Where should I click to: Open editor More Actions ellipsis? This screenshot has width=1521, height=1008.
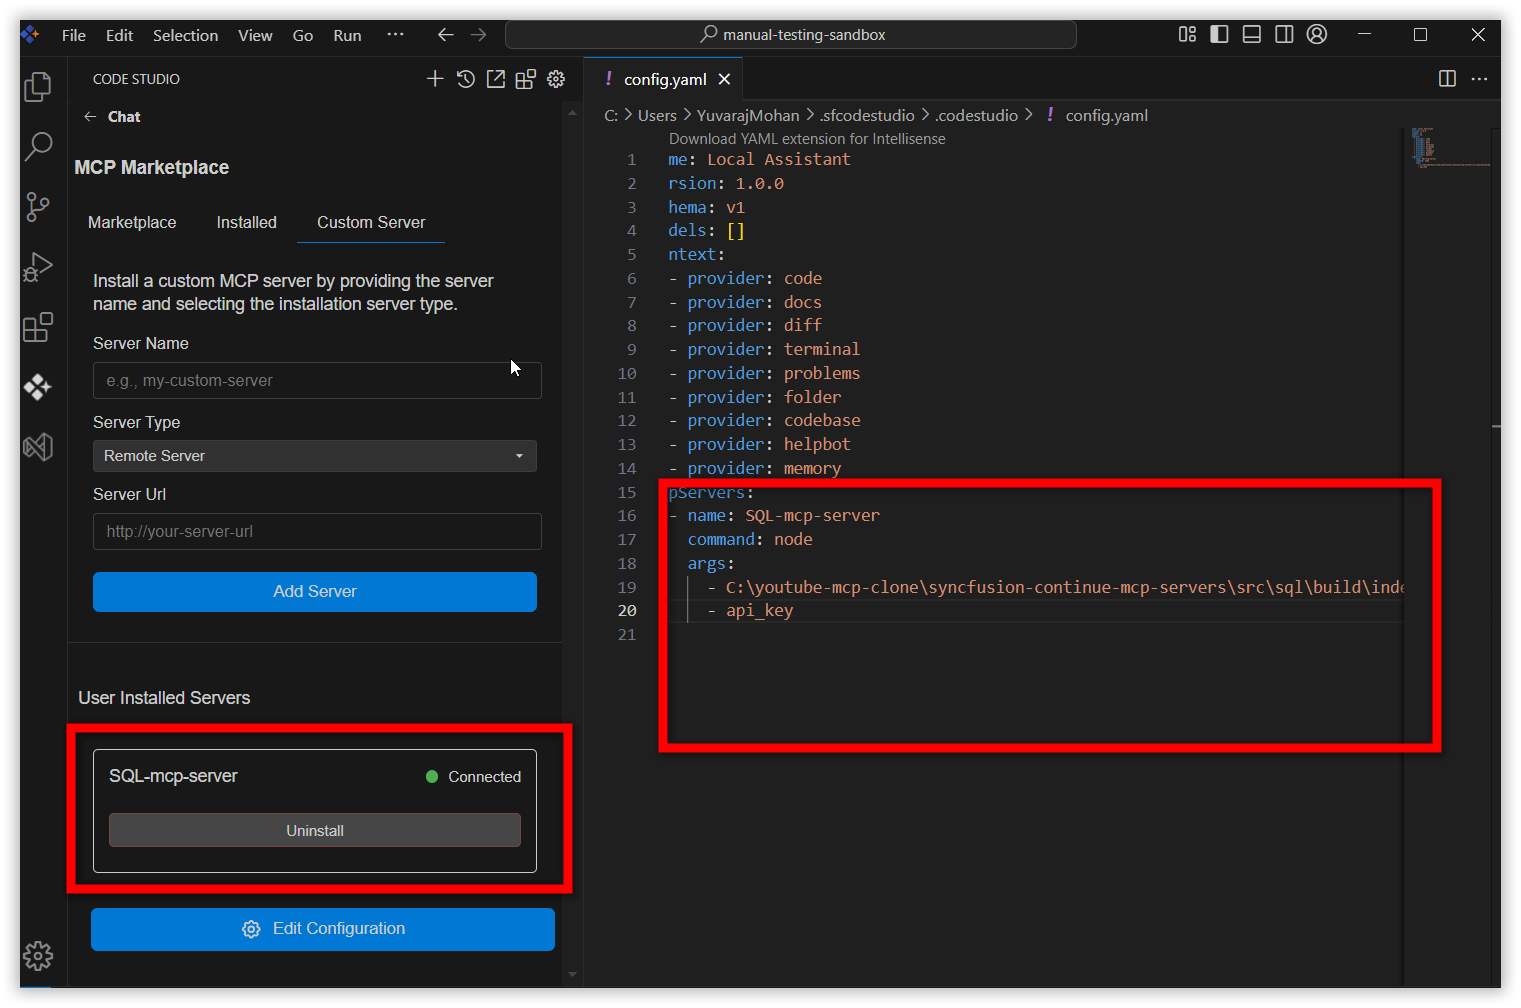click(x=1479, y=79)
